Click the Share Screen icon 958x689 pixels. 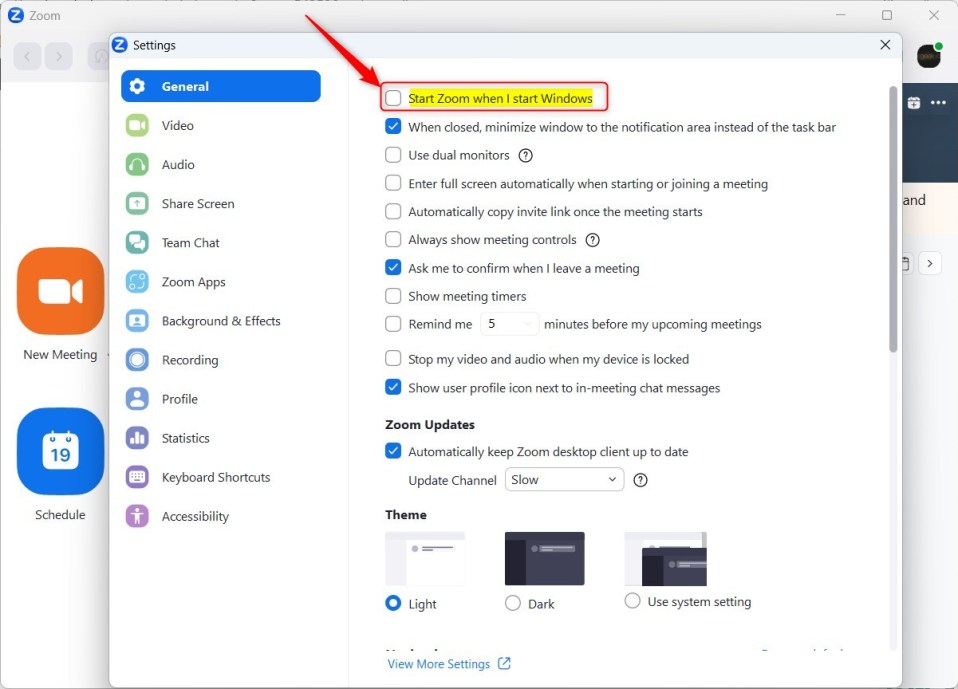137,204
